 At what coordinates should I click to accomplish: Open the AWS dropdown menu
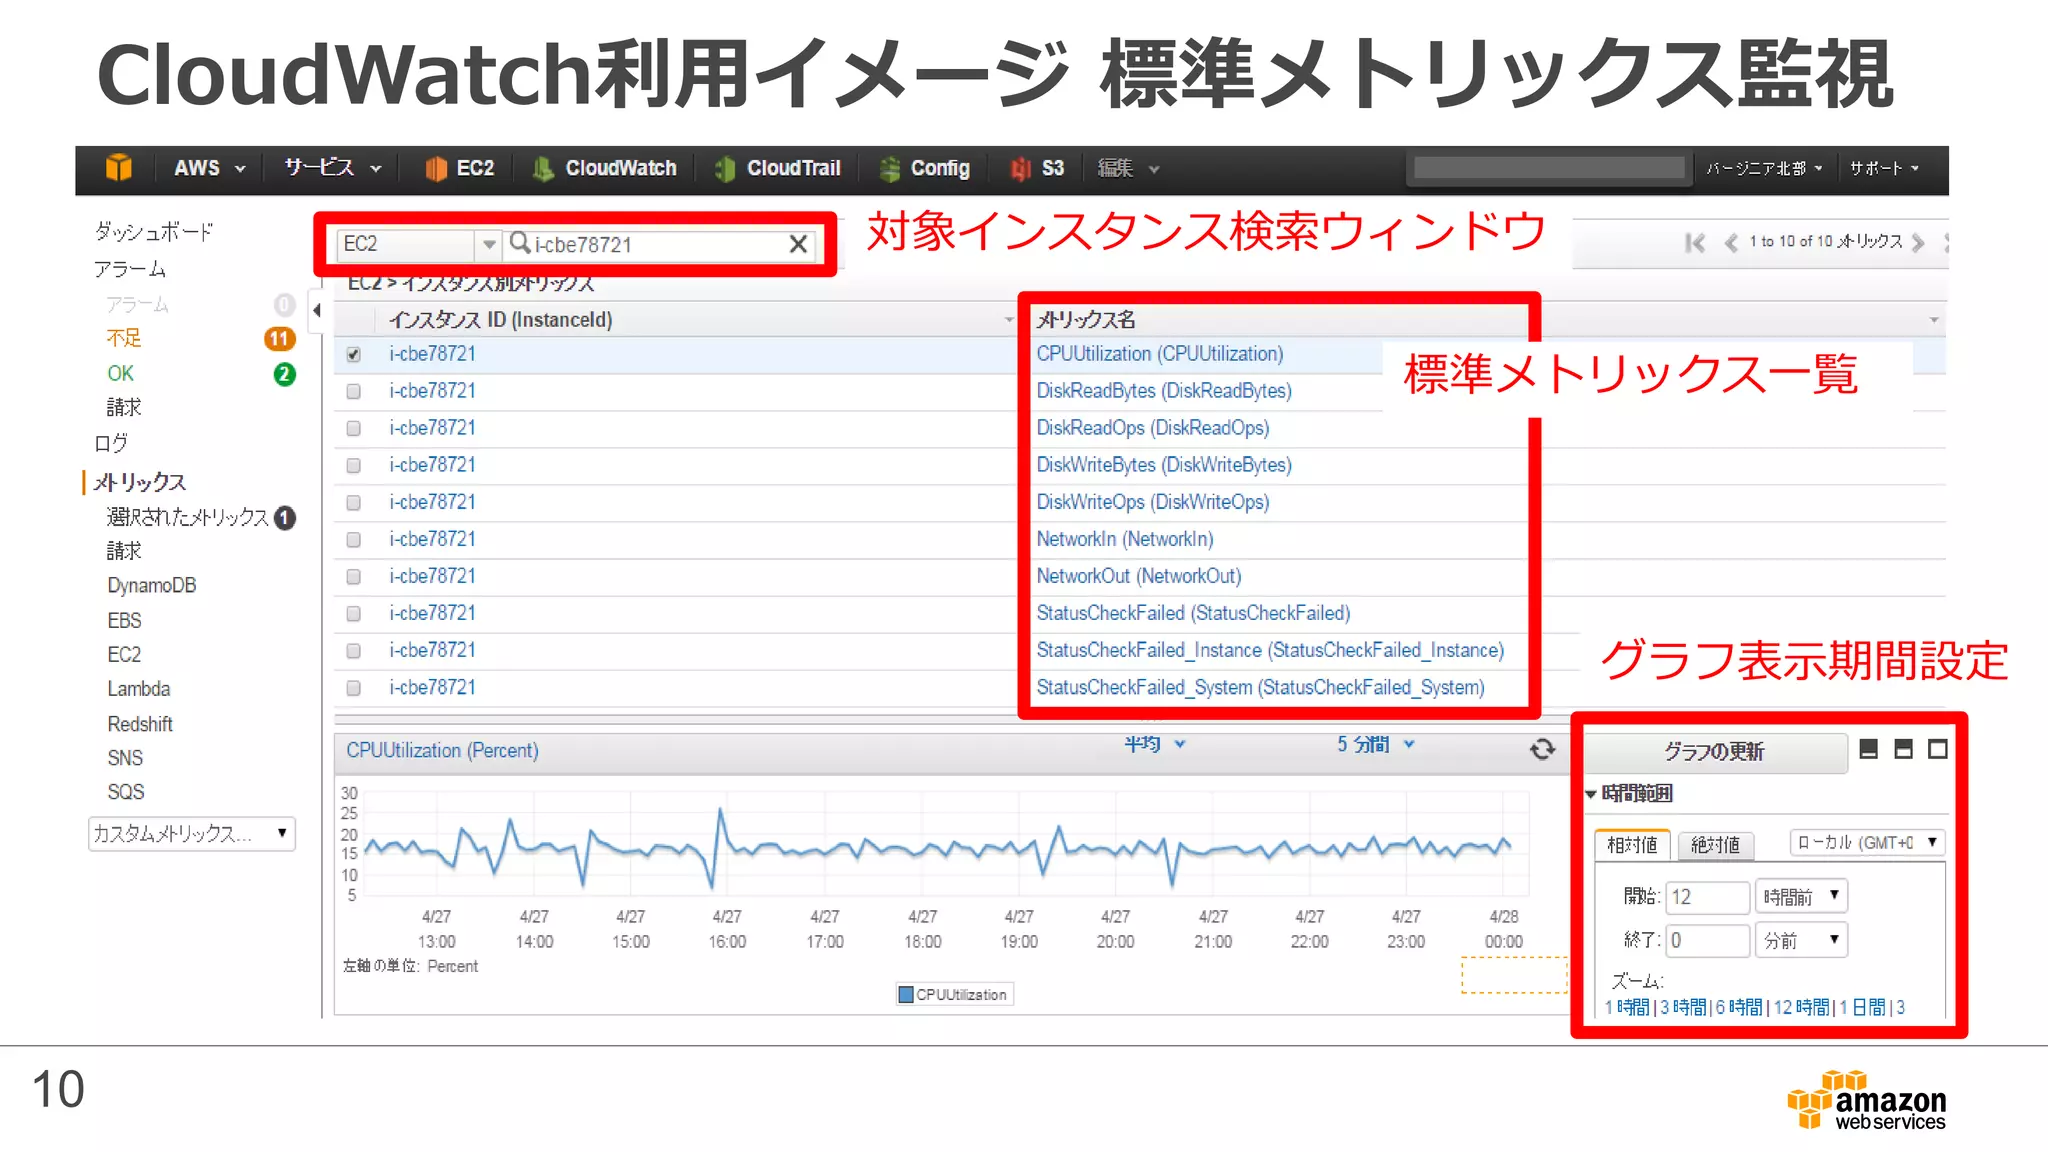209,169
